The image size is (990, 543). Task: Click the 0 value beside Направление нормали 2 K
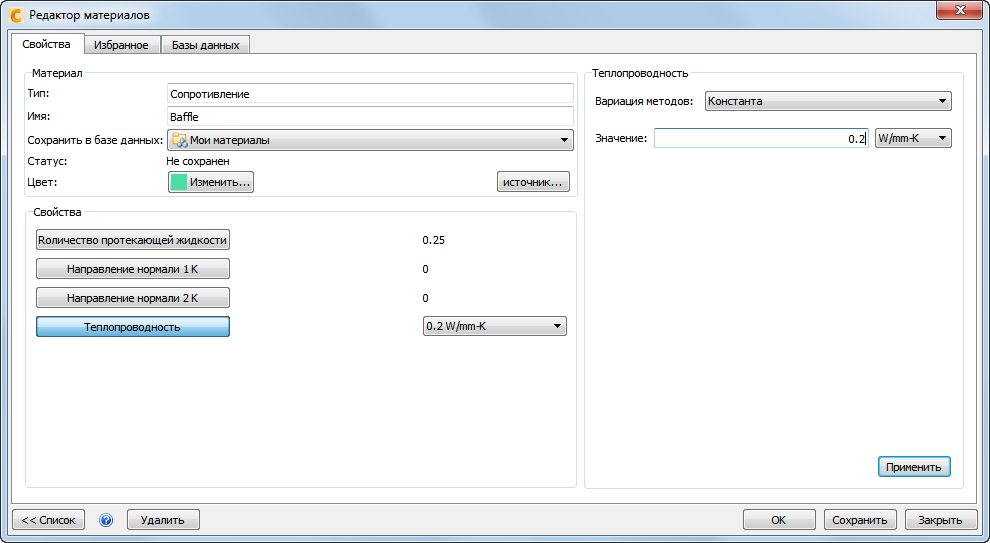426,298
